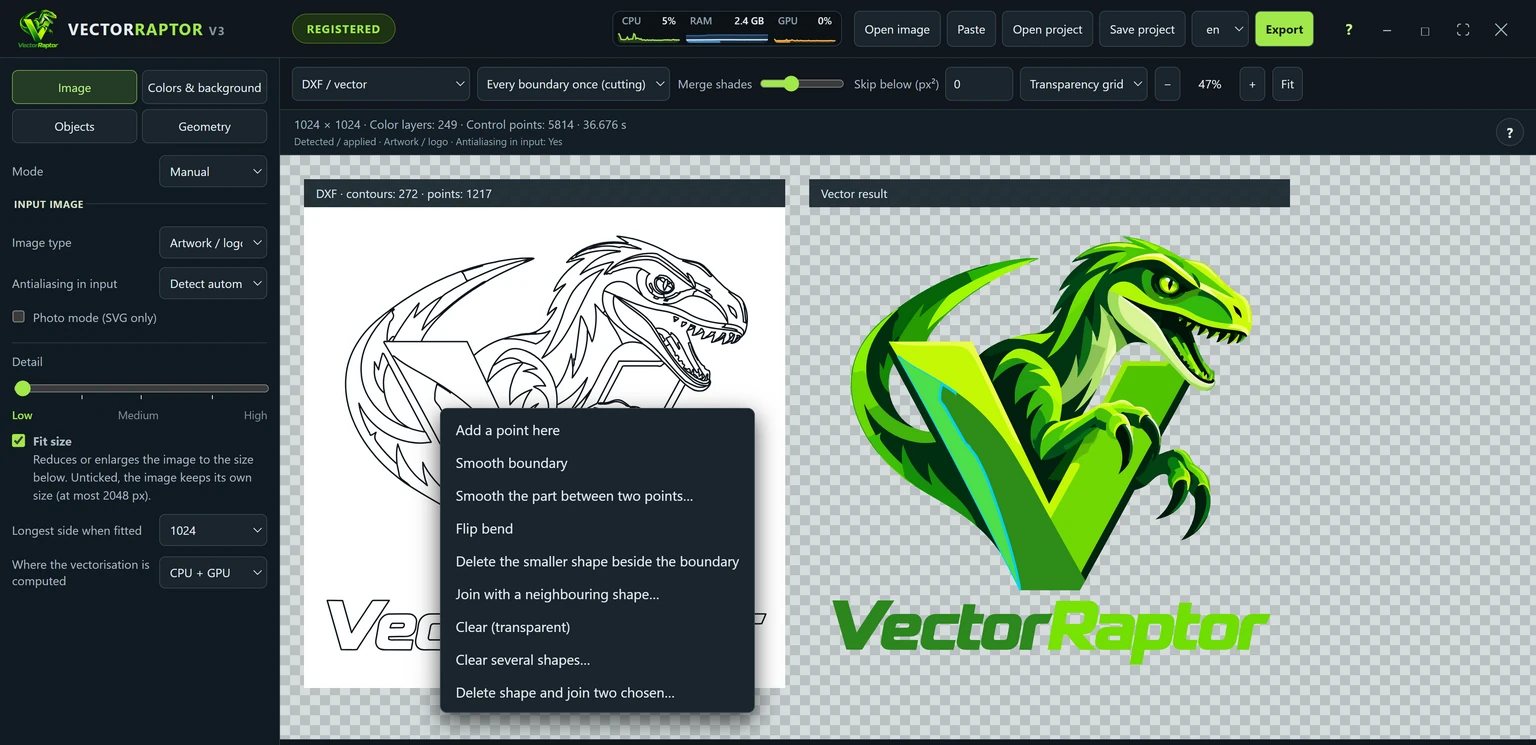Click the CPU usage monitor
The height and width of the screenshot is (745, 1536).
[x=648, y=29]
